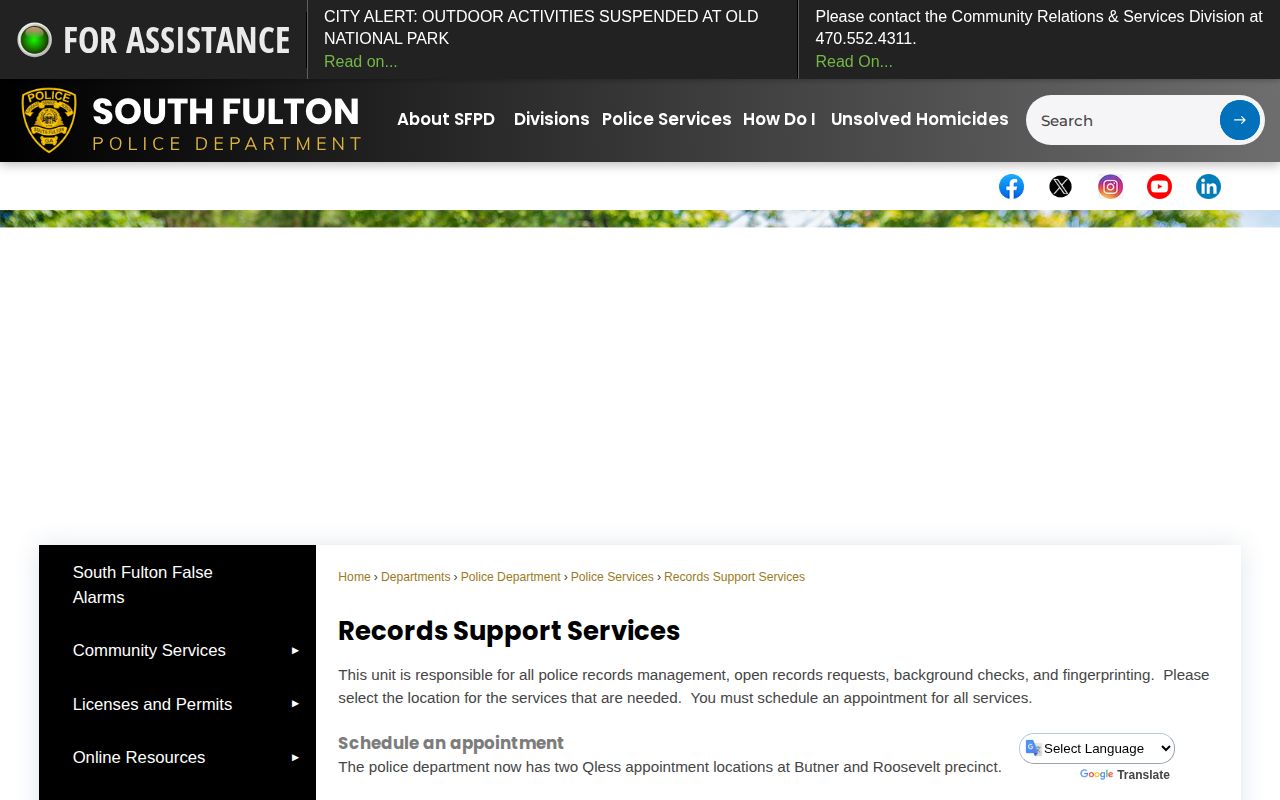Open Online Resources sidebar link
This screenshot has width=1280, height=800.
click(139, 757)
